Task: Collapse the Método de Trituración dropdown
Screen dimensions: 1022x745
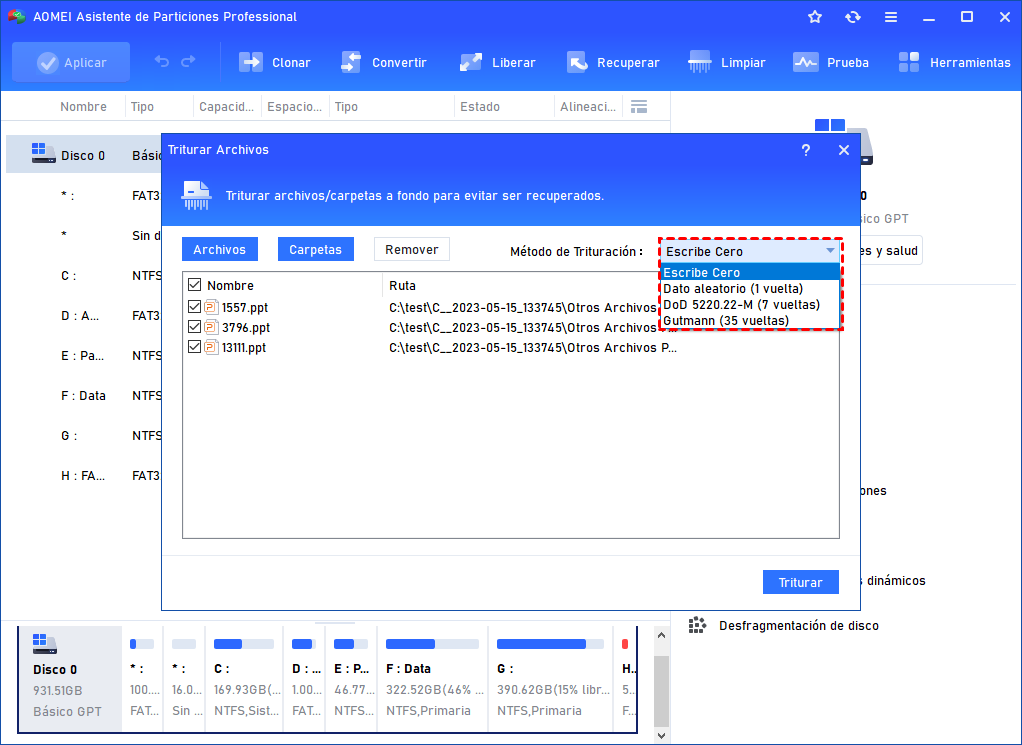Action: click(x=830, y=251)
